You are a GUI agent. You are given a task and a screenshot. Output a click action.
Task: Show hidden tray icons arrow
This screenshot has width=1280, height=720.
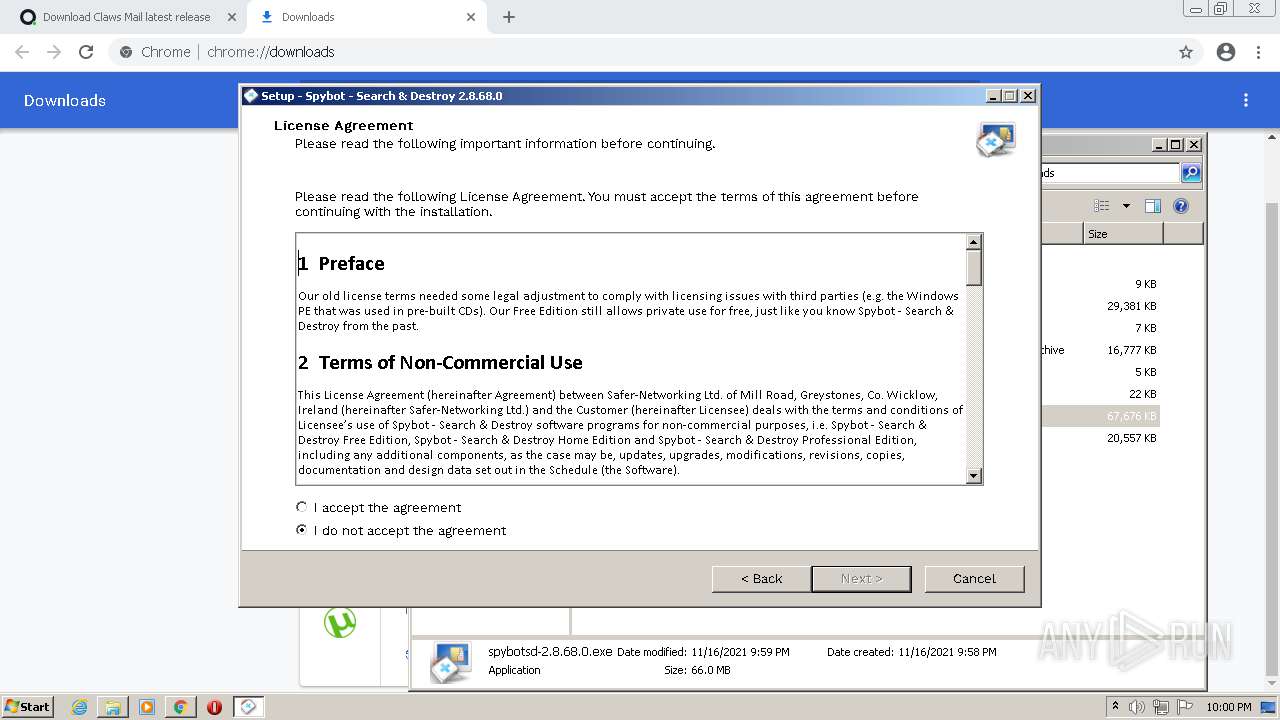[1116, 707]
